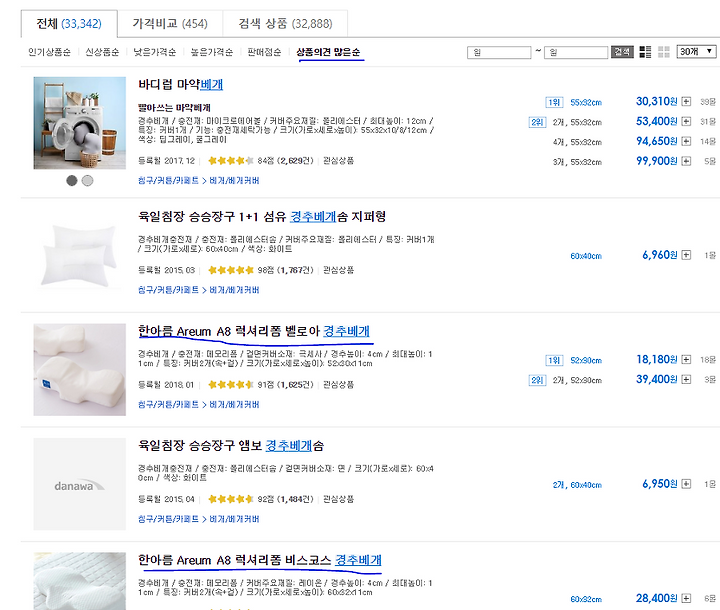Open 92점 (1,484건) review score
720x610 pixels.
click(285, 499)
